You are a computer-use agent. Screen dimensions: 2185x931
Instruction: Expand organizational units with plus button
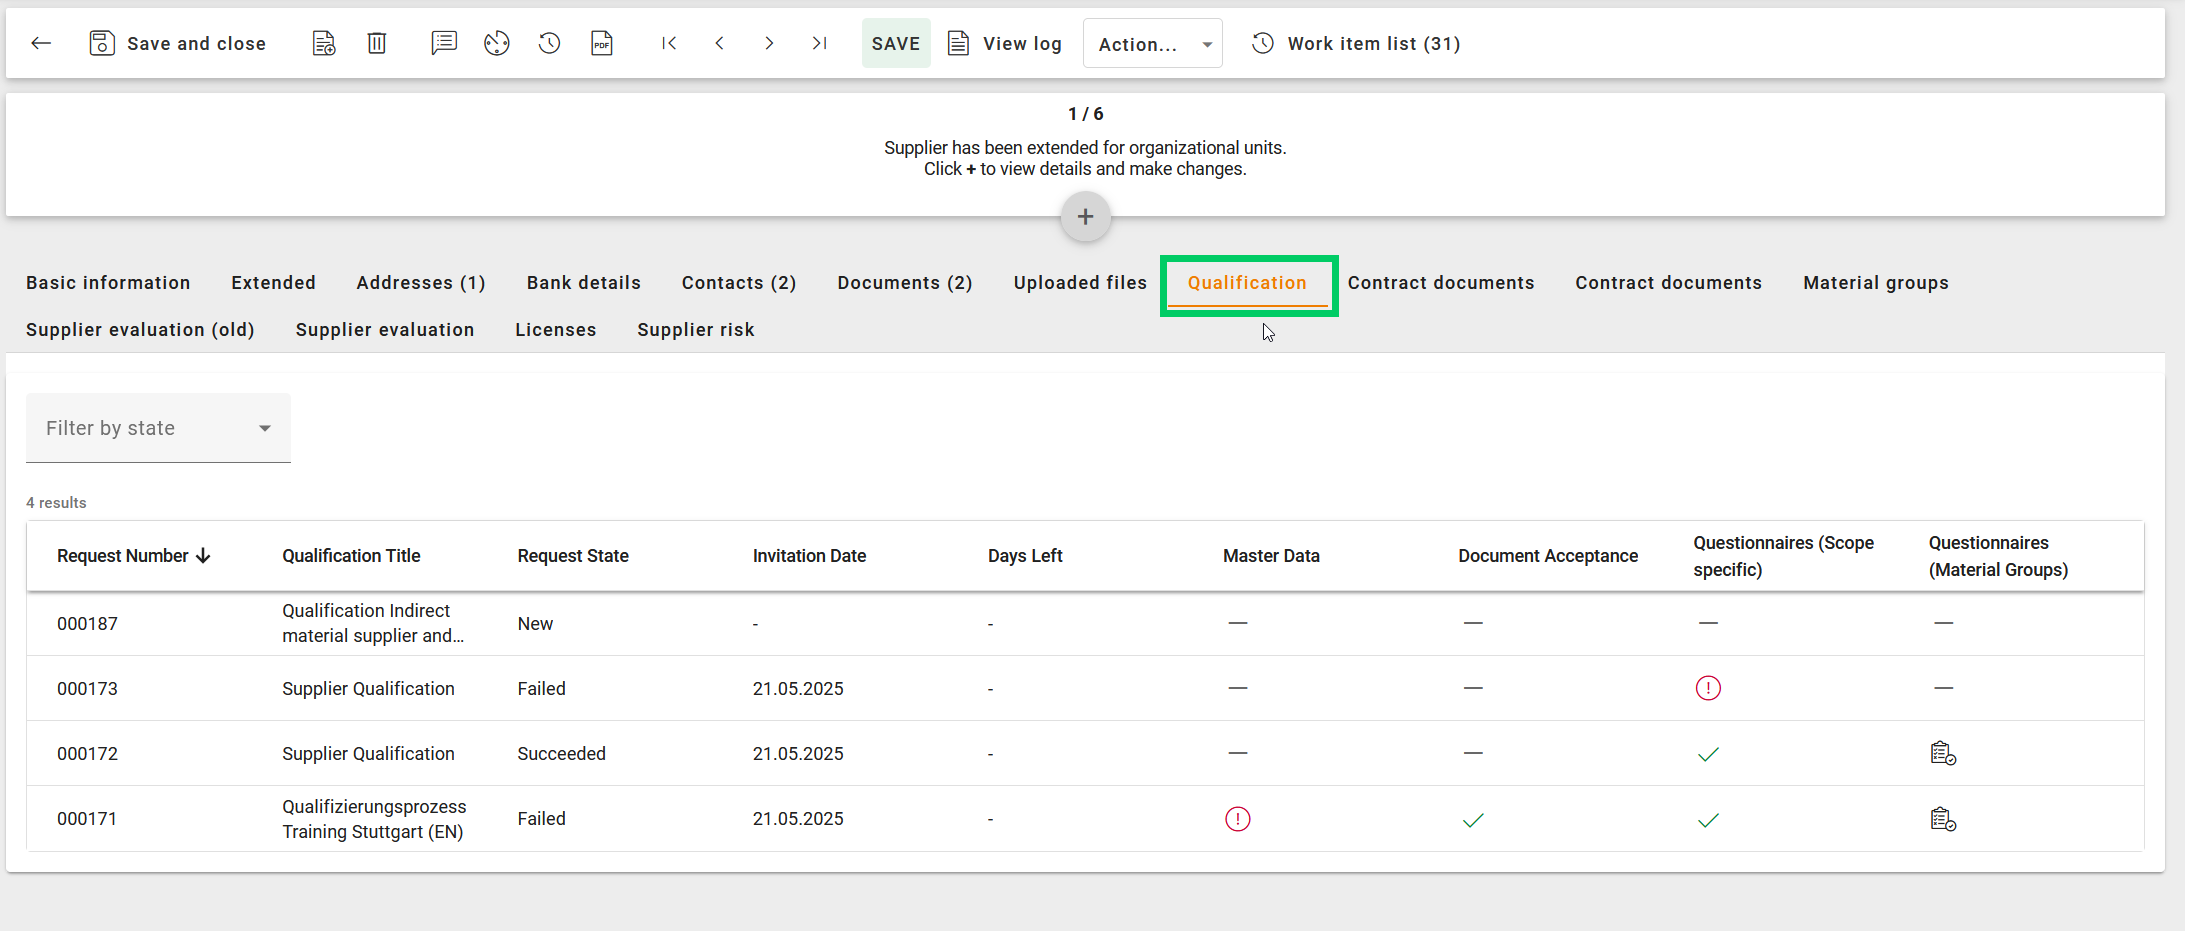1085,217
